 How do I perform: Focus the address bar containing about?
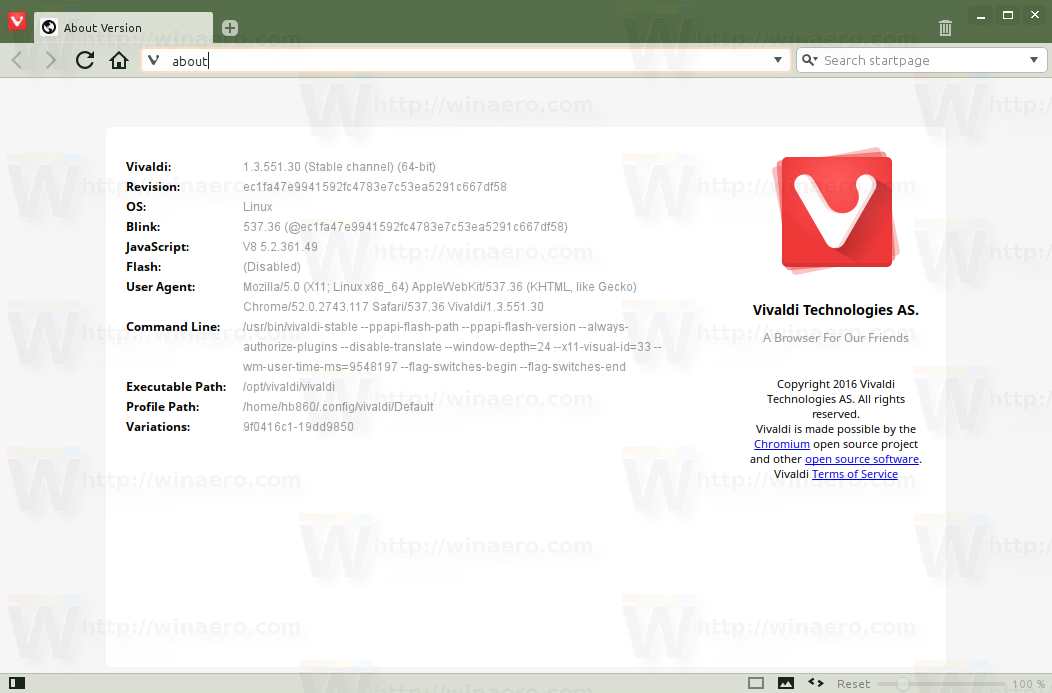point(466,60)
